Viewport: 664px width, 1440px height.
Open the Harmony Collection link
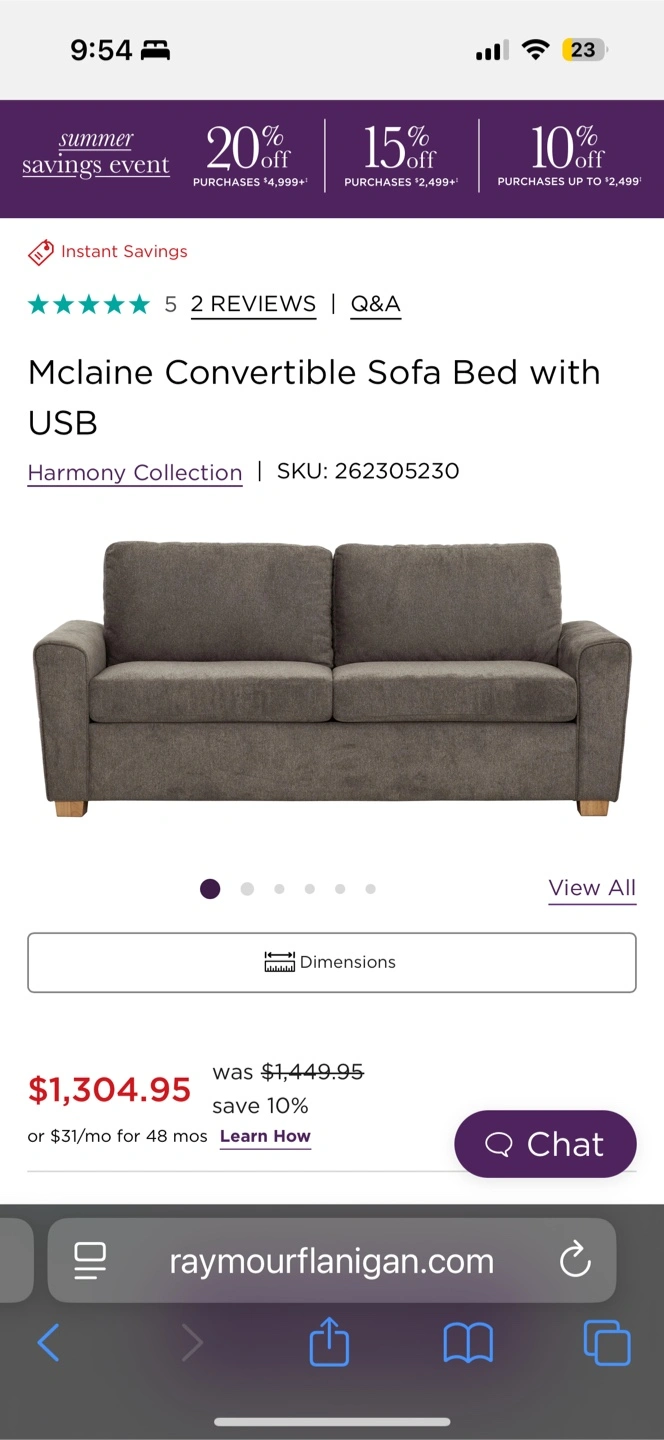[135, 472]
